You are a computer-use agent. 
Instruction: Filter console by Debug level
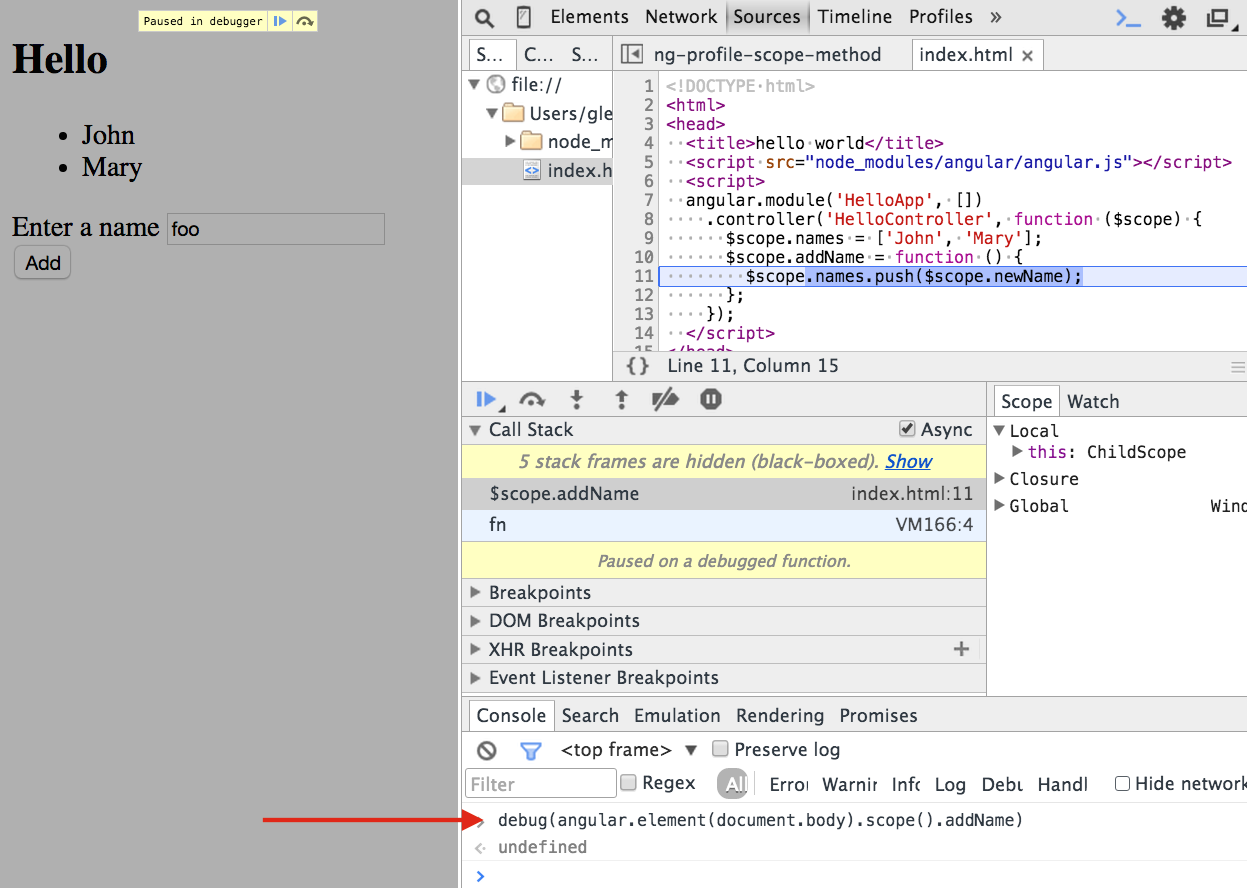coord(1002,785)
